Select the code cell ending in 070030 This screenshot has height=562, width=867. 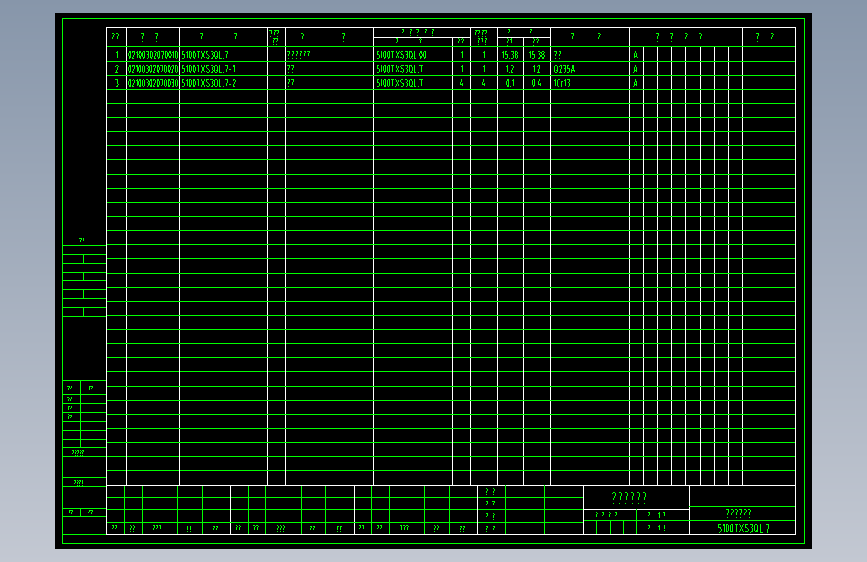[153, 83]
